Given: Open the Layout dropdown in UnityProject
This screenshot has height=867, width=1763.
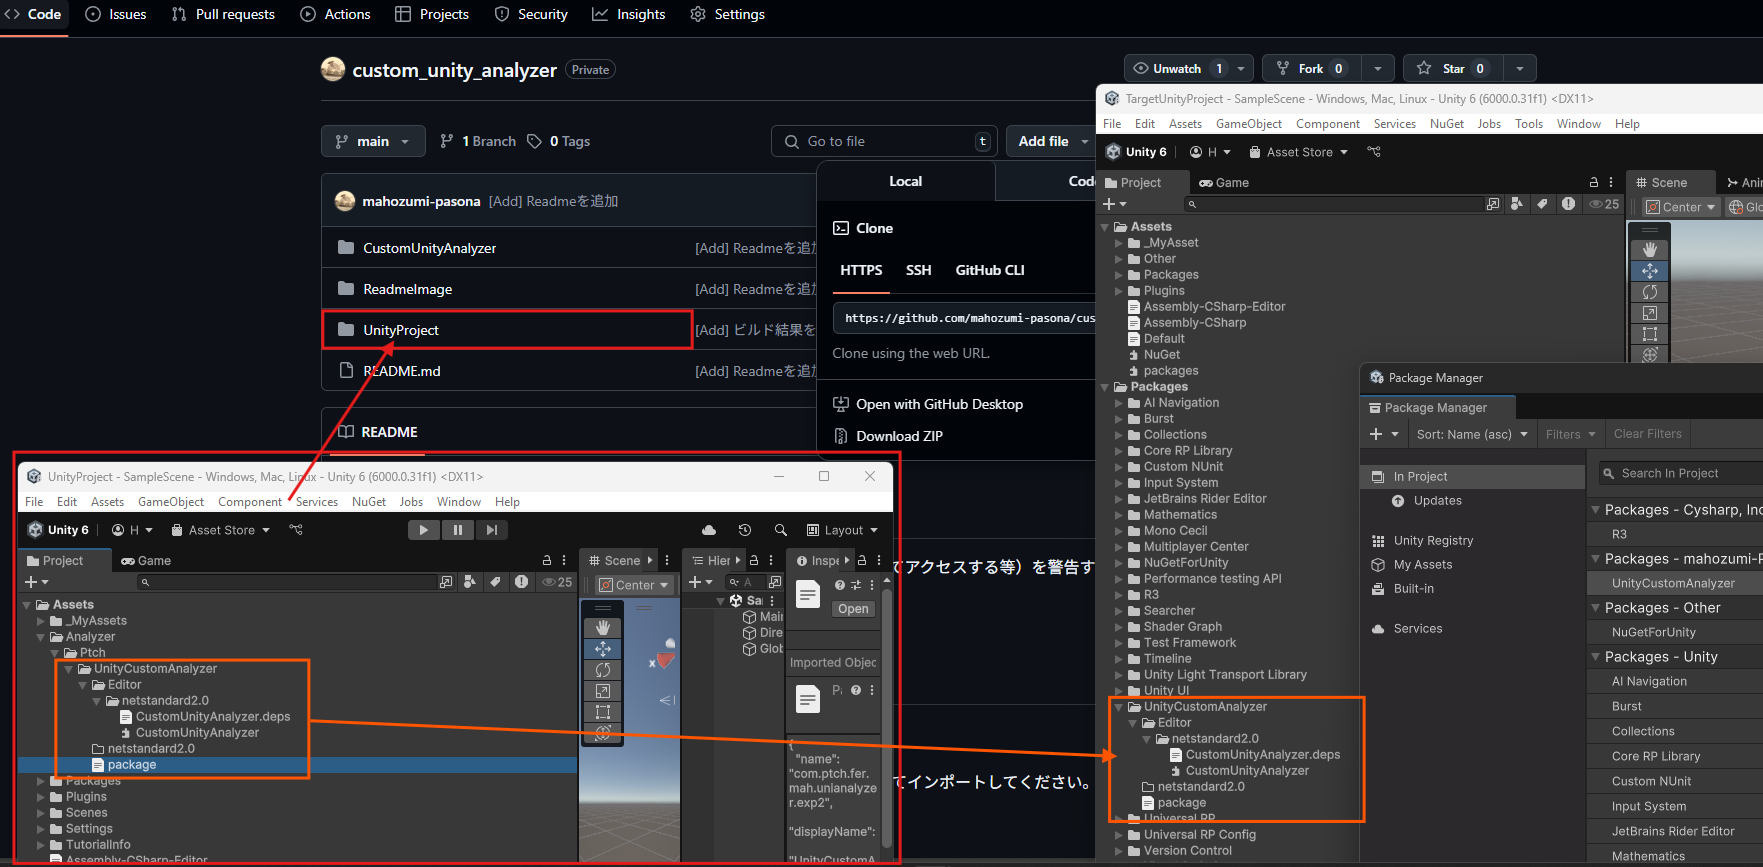Looking at the screenshot, I should (x=842, y=530).
